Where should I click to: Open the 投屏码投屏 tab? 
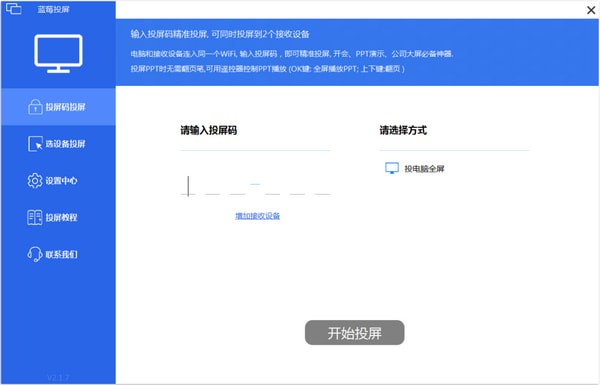point(58,107)
